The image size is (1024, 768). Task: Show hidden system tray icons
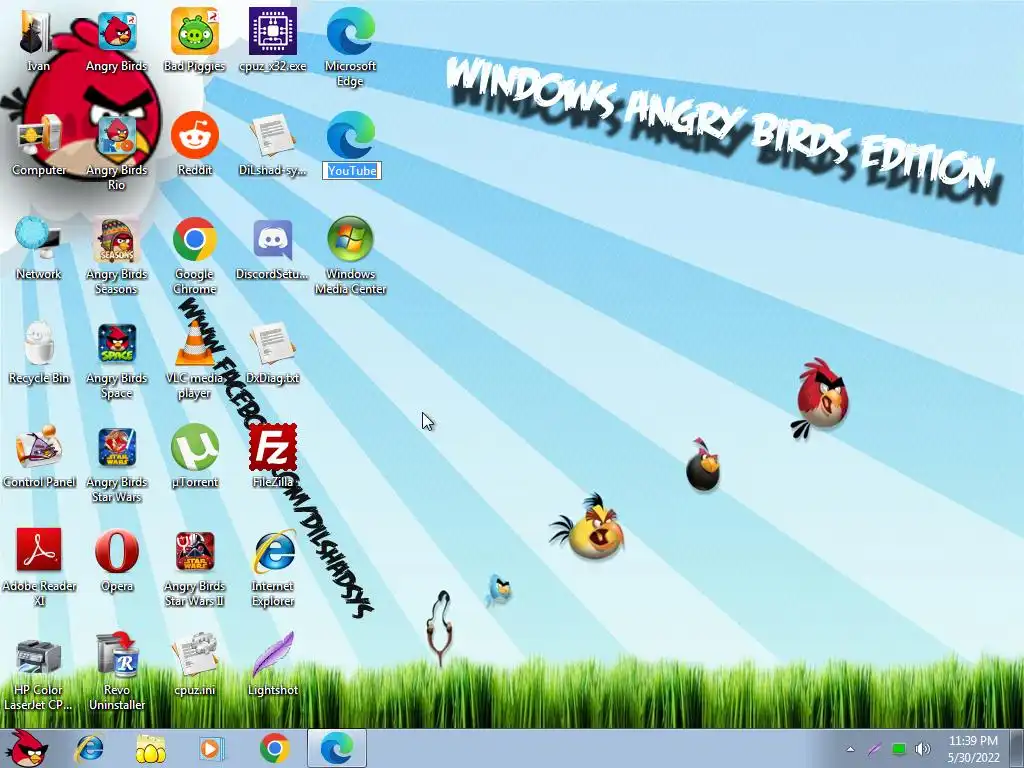coord(850,749)
